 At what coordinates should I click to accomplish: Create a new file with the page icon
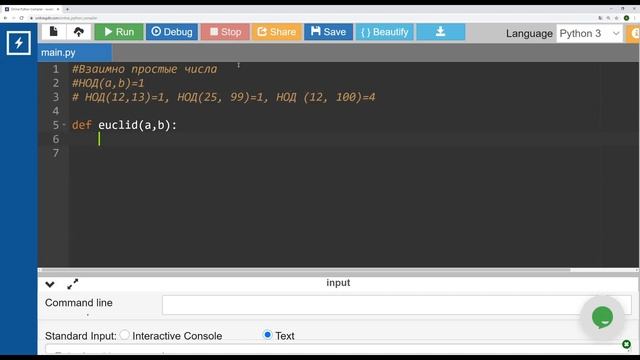point(53,32)
